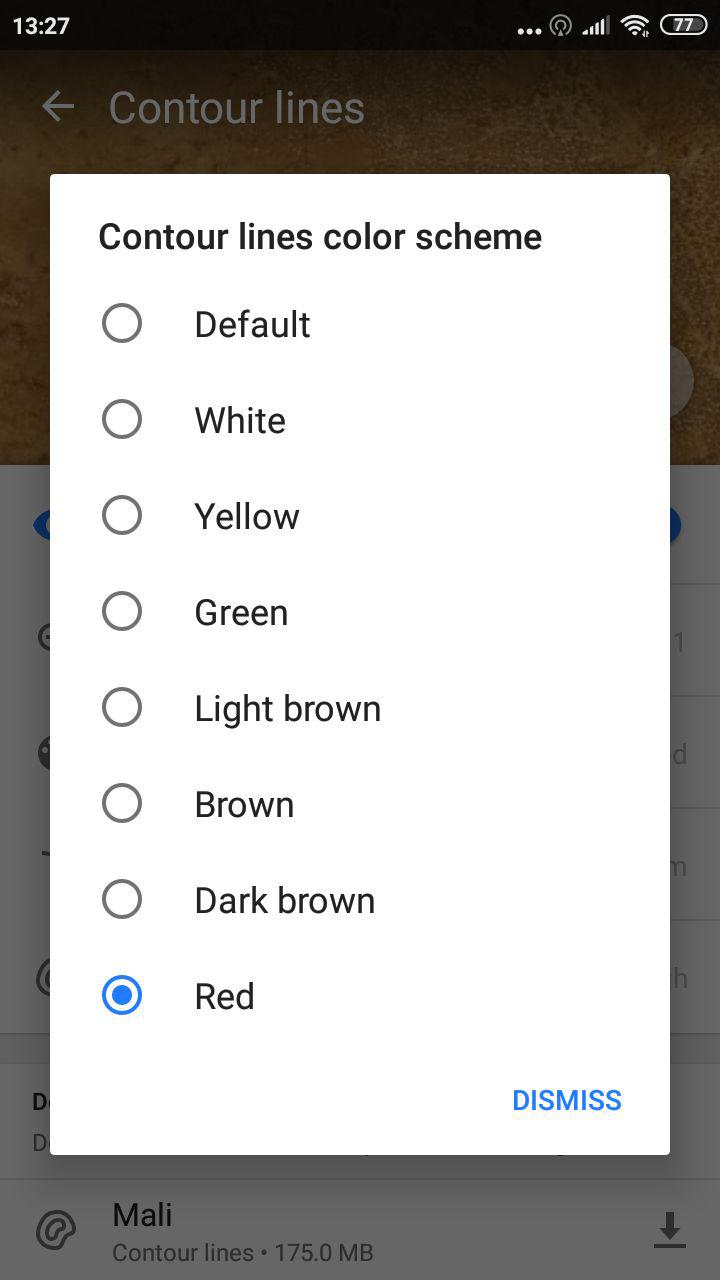Screen dimensions: 720x1280
Task: Open the Mali contour lines entry
Action: (242, 1232)
